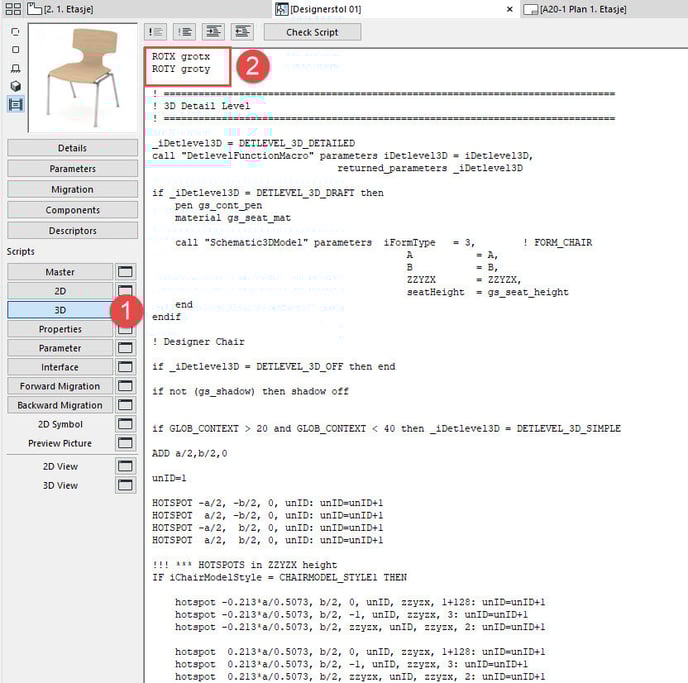688x683 pixels.
Task: Click 'if not (gs_shadow) then shadow off' line
Action: [250, 391]
